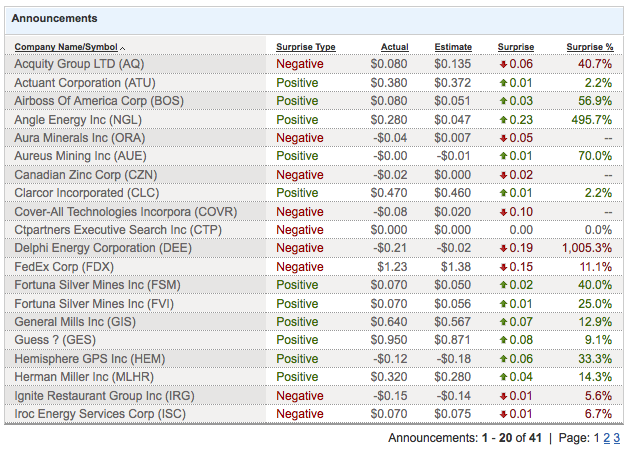Sort by Estimate column header
The image size is (626, 453).
click(453, 47)
